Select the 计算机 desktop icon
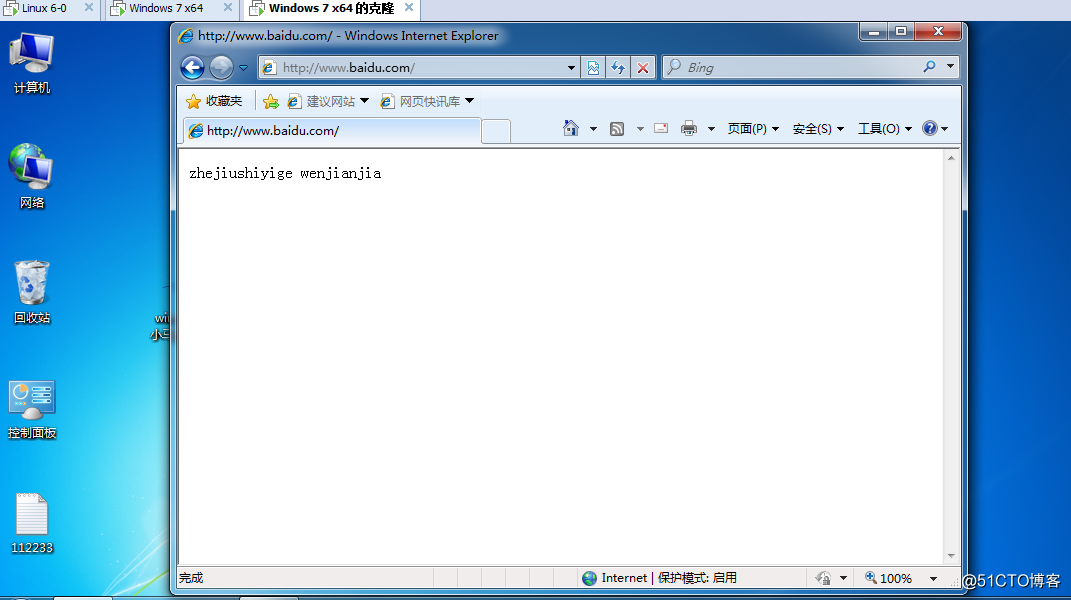 pyautogui.click(x=31, y=63)
